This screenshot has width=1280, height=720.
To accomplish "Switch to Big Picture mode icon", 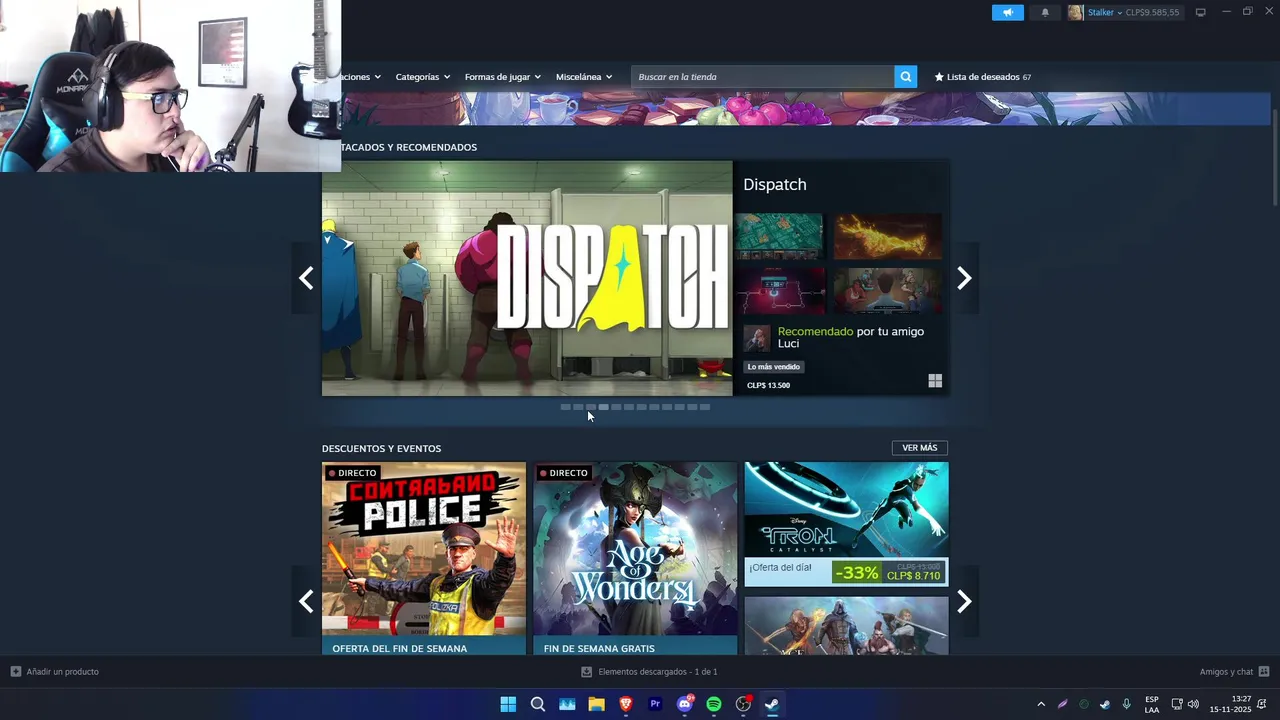I will (1200, 12).
